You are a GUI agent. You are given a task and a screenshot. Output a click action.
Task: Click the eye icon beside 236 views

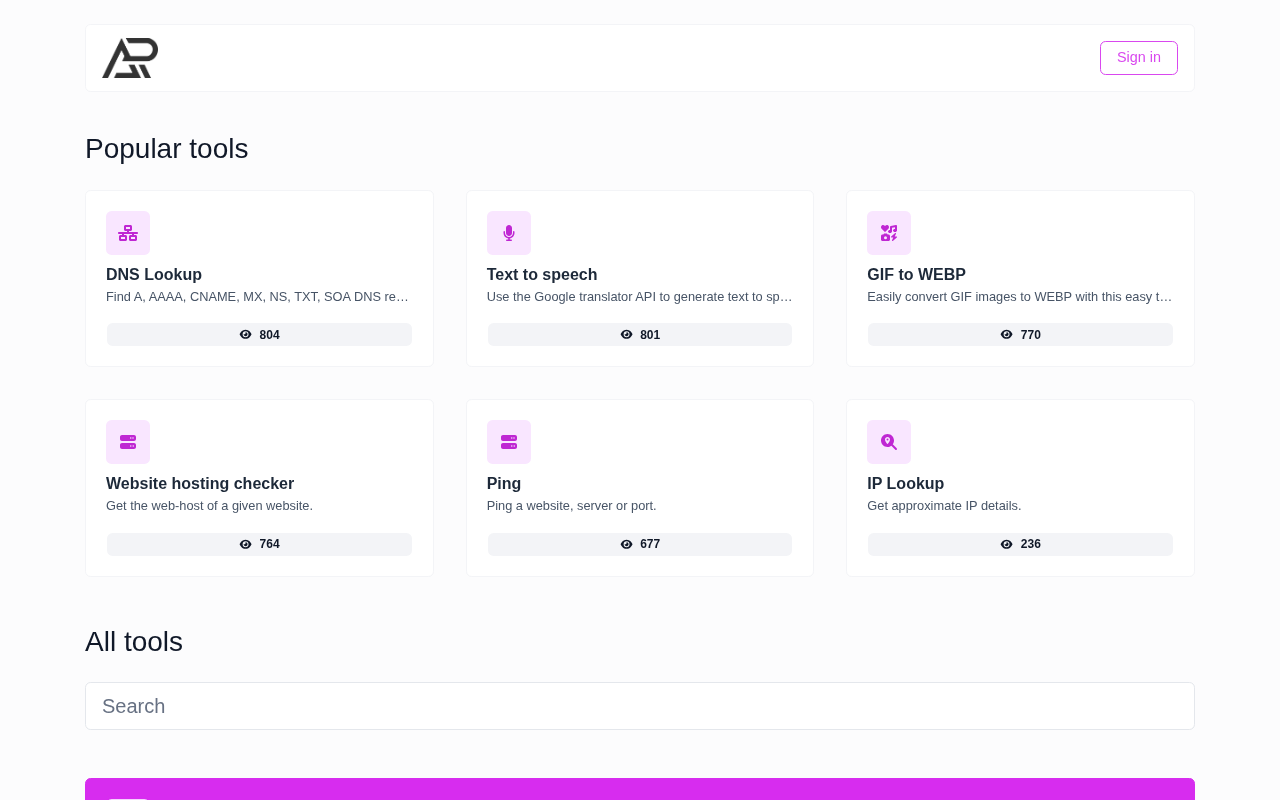click(1007, 544)
